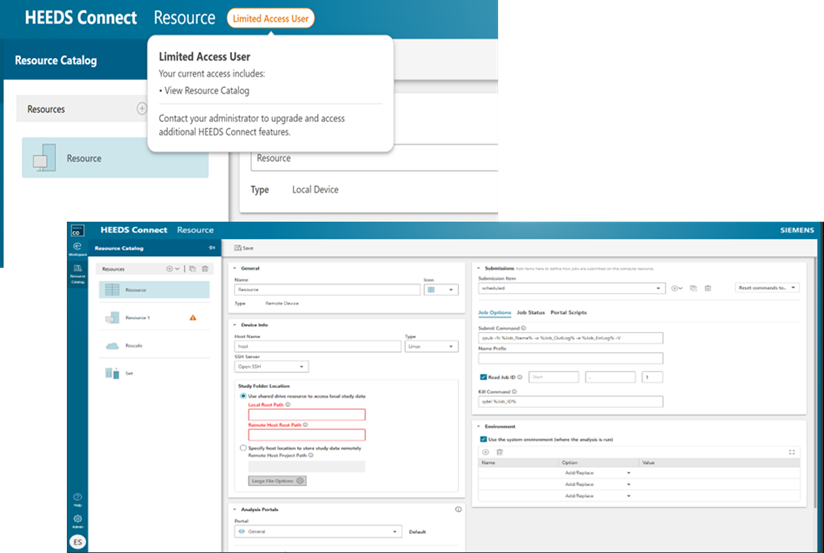Delete the submission item with the trash icon
The width and height of the screenshot is (824, 553).
click(x=708, y=288)
